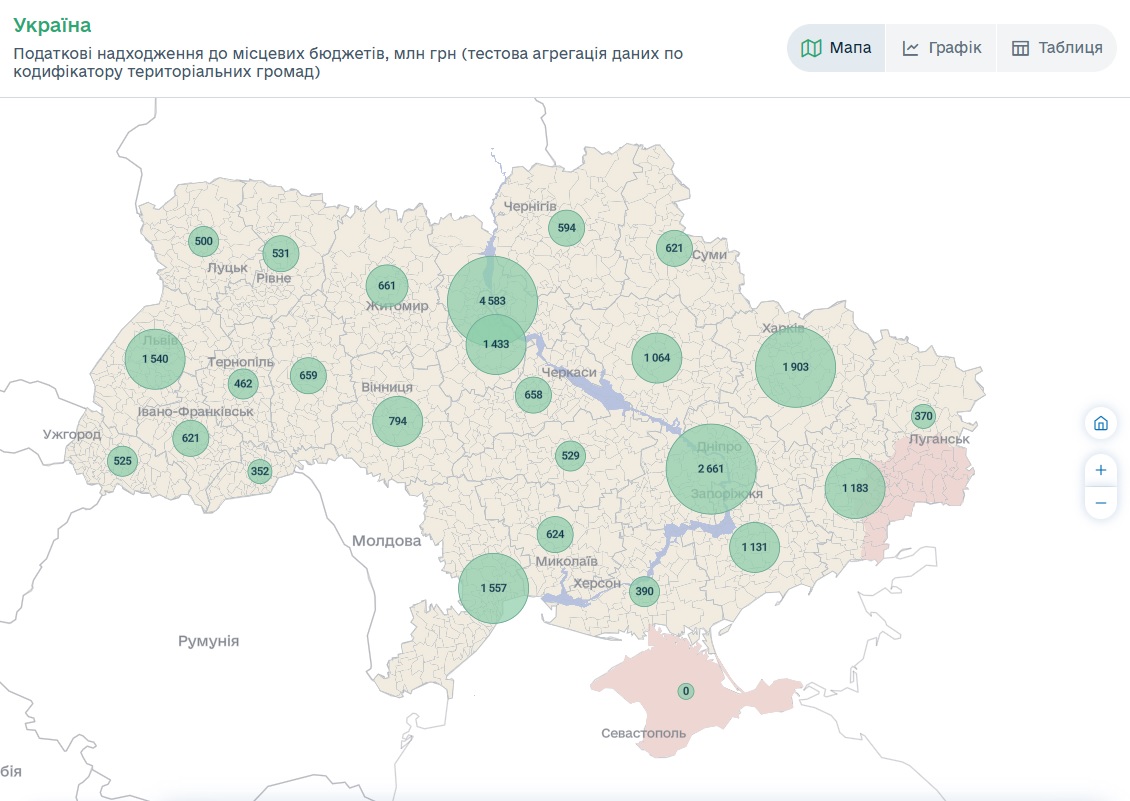Click the 352 bubble in Chernivtsi region
The height and width of the screenshot is (801, 1130).
259,472
